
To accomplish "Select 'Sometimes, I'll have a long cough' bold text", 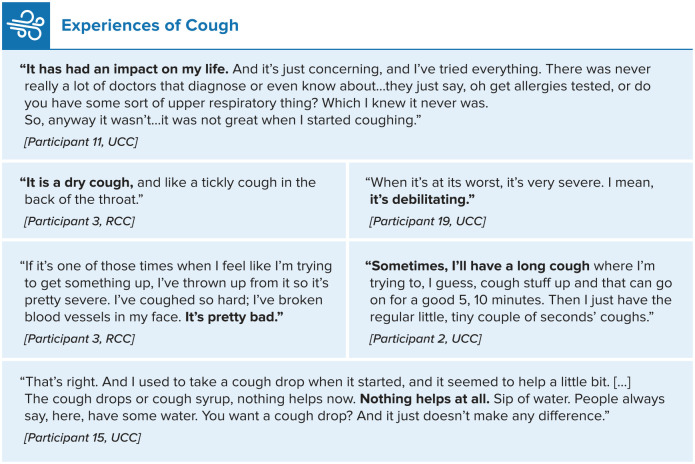I will point(477,266).
